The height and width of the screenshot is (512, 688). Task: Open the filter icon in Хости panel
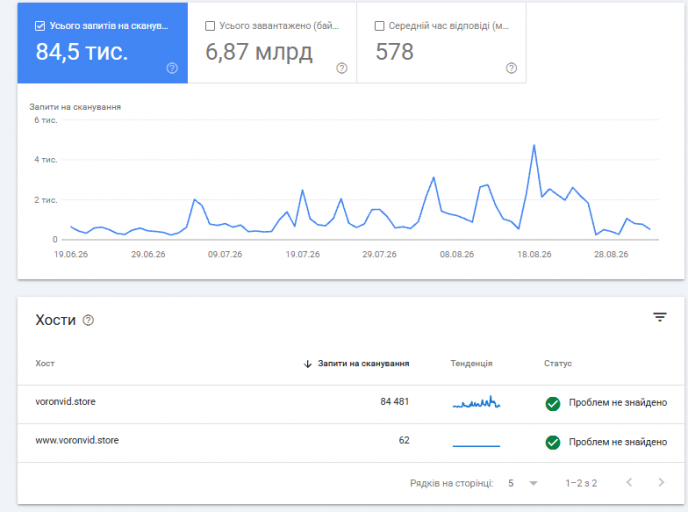click(x=659, y=317)
